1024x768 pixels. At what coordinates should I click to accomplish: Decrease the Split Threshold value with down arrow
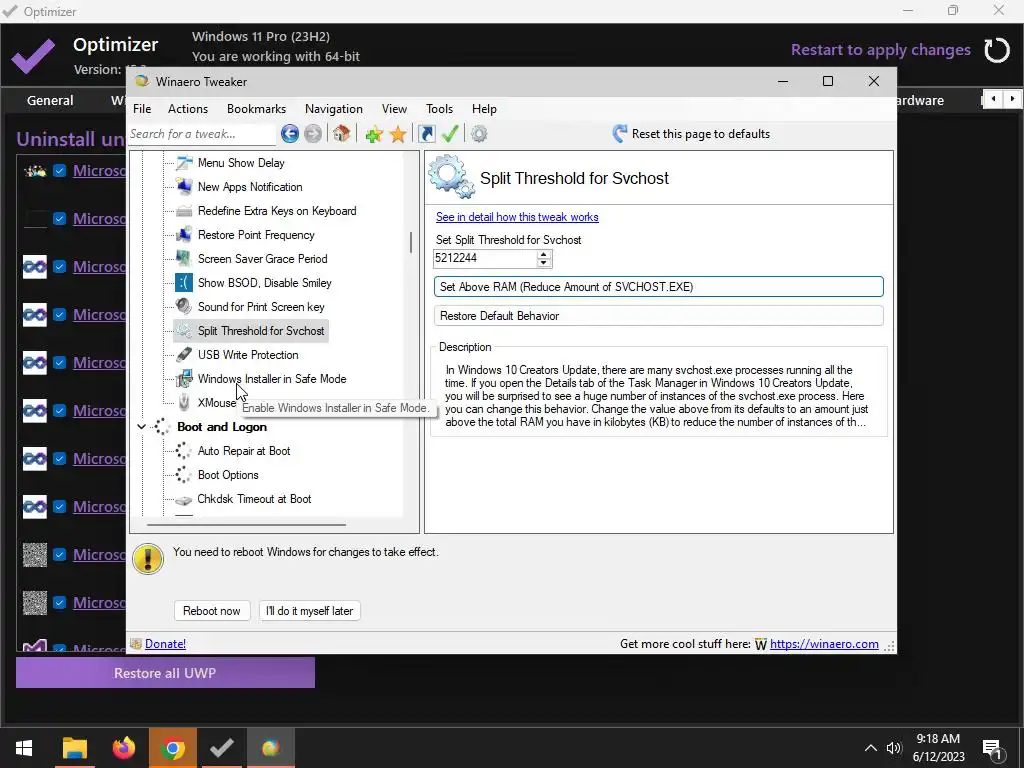click(543, 263)
